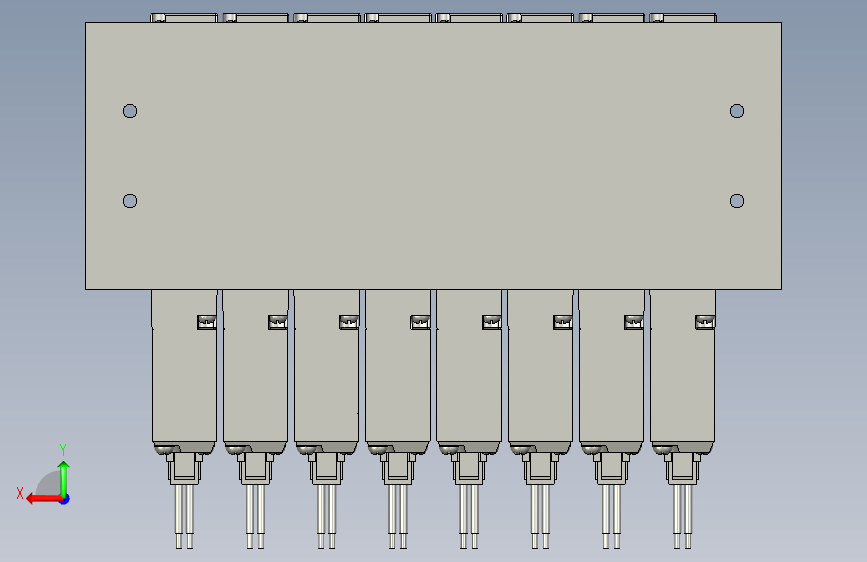867x562 pixels.
Task: Pick the manual override slot on leftmost valve
Action: coord(207,322)
